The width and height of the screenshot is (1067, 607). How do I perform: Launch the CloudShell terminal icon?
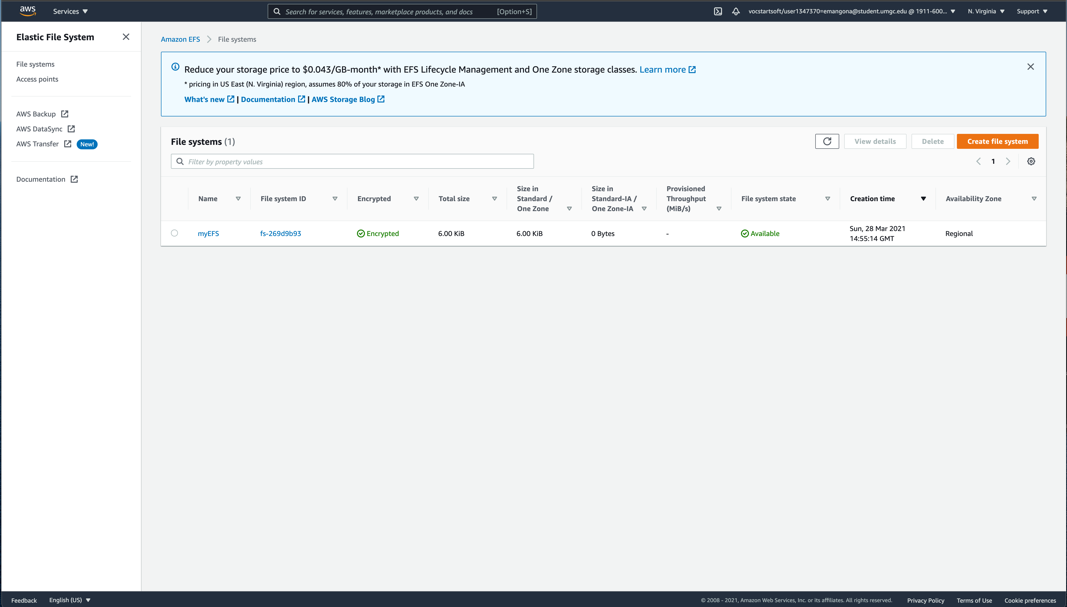pos(717,12)
